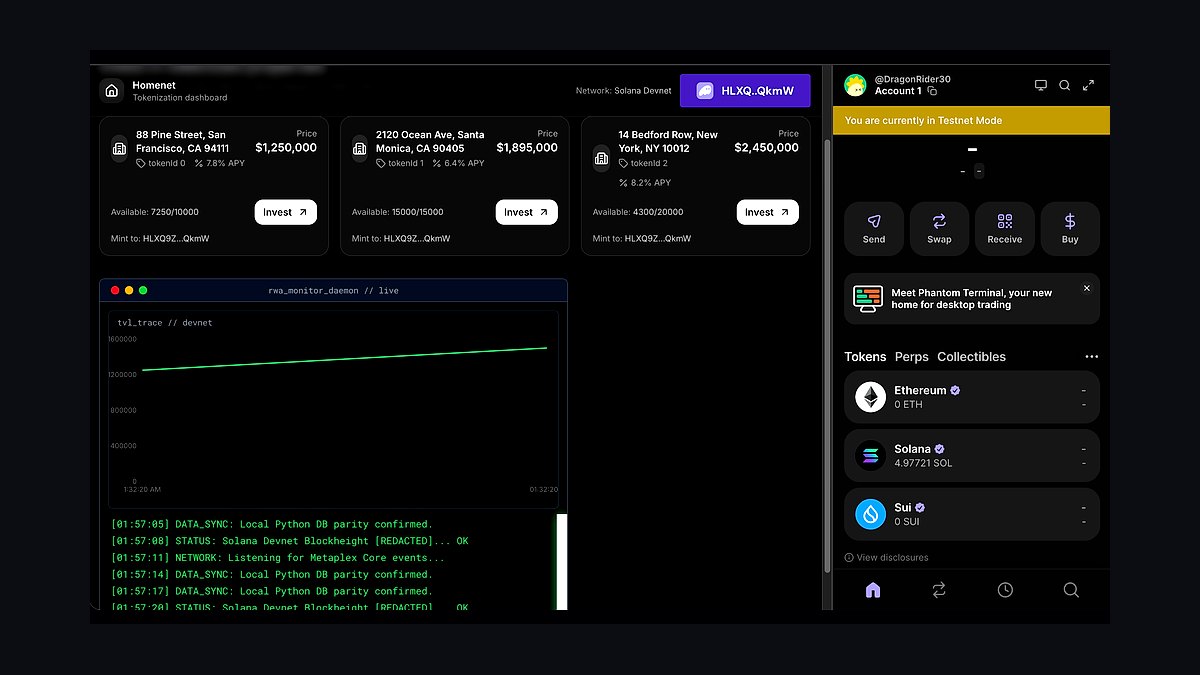Viewport: 1200px width, 675px height.
Task: Open the swap tab in bottom navigation
Action: click(x=939, y=590)
